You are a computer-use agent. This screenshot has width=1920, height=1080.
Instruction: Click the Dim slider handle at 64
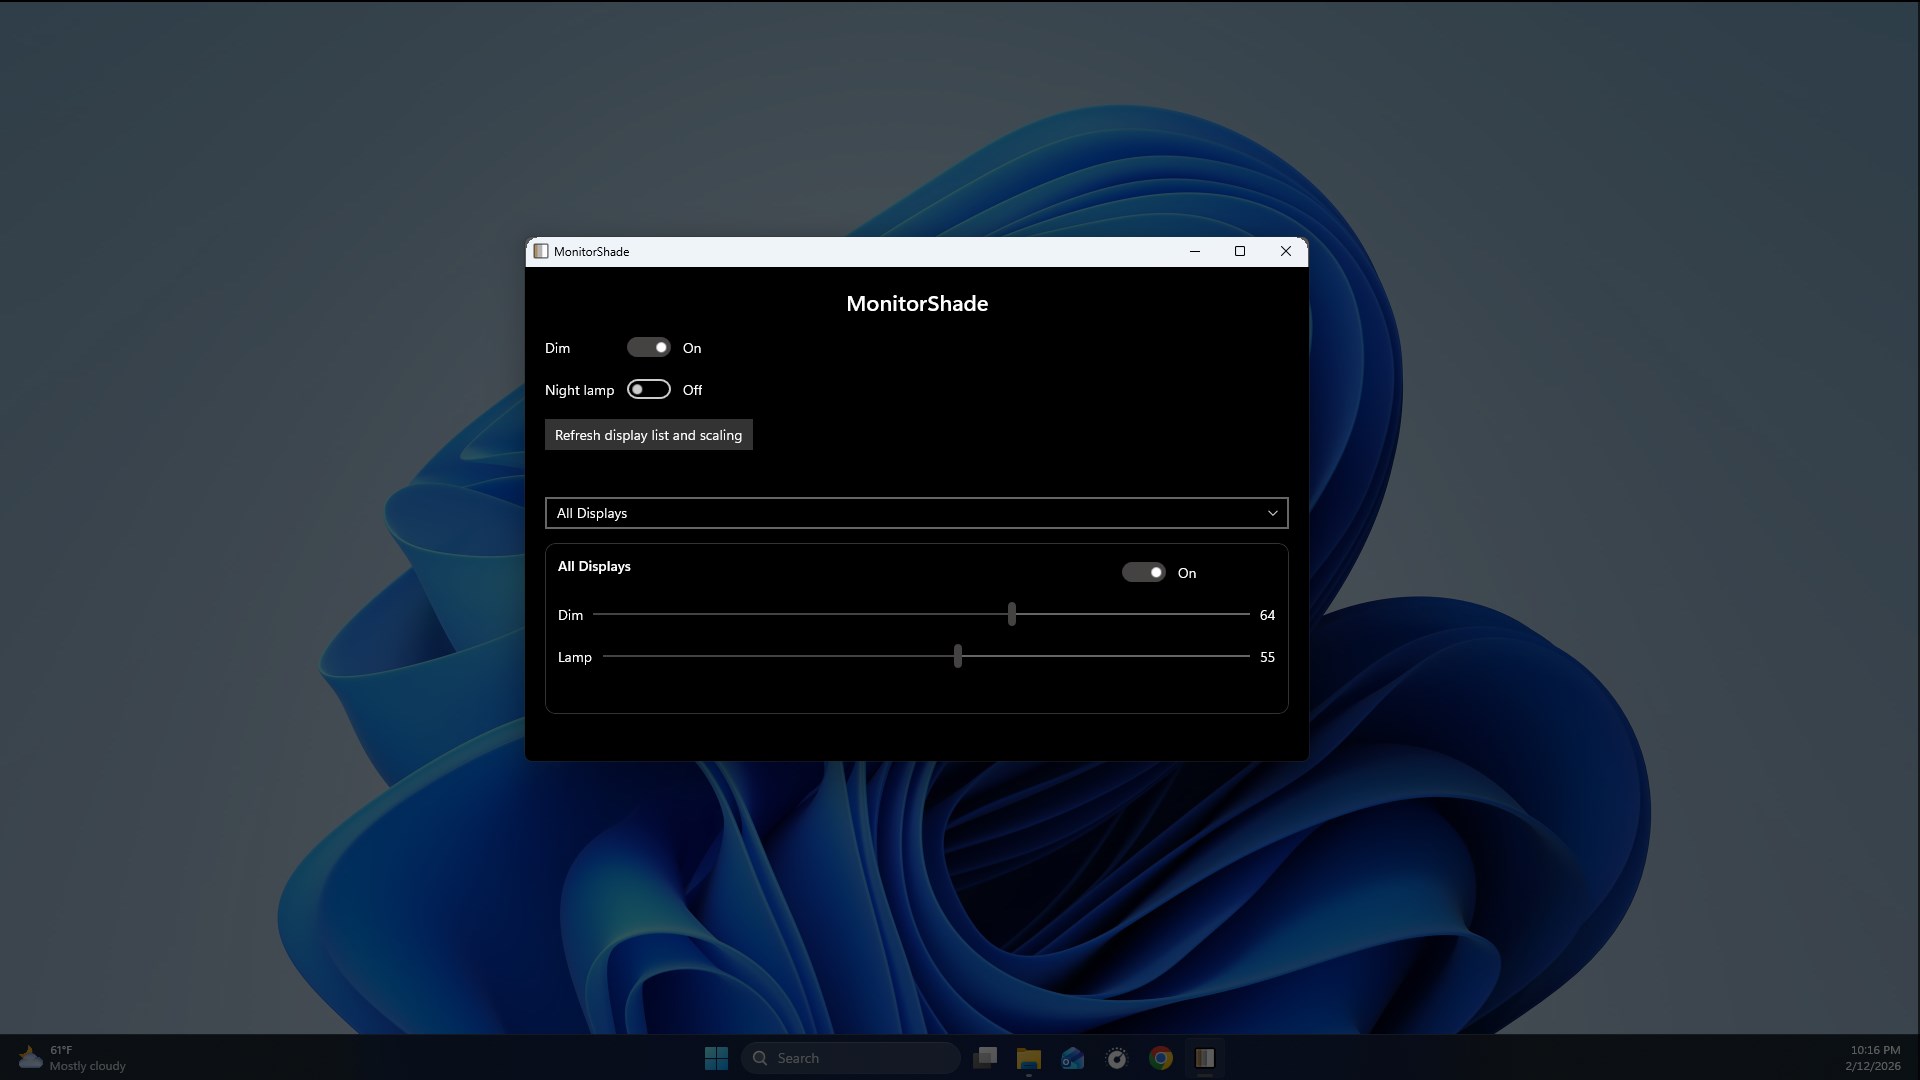coord(1012,614)
